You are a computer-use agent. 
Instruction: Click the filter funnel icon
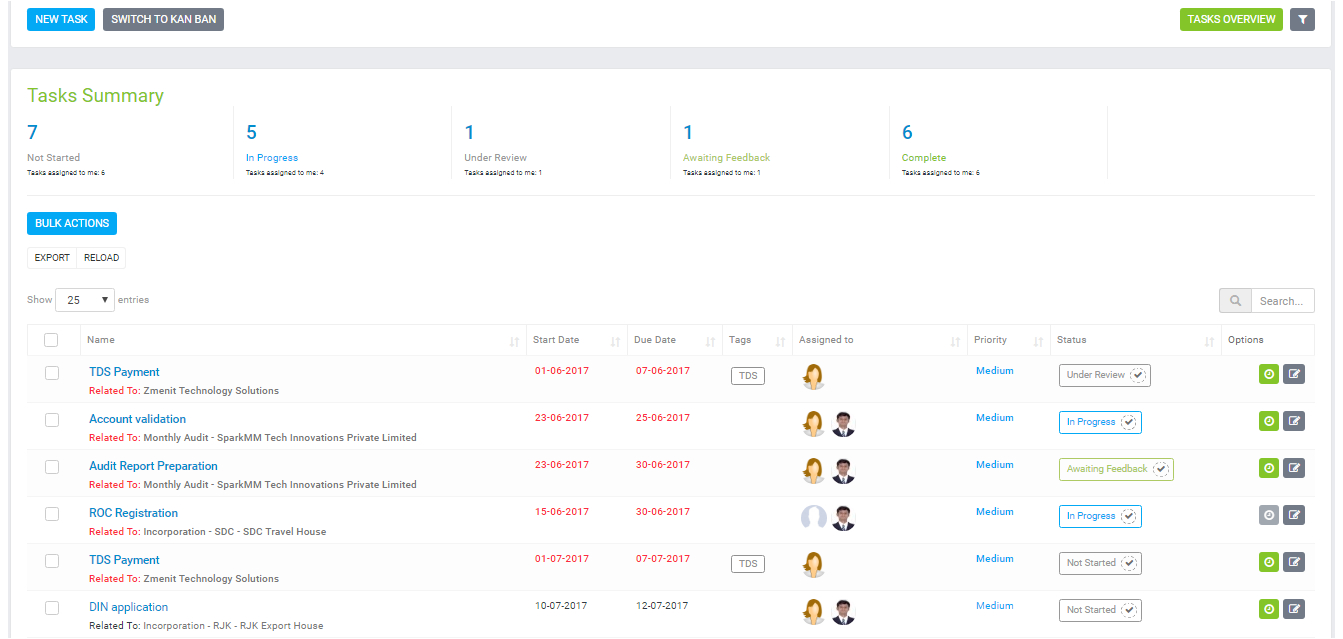1302,19
